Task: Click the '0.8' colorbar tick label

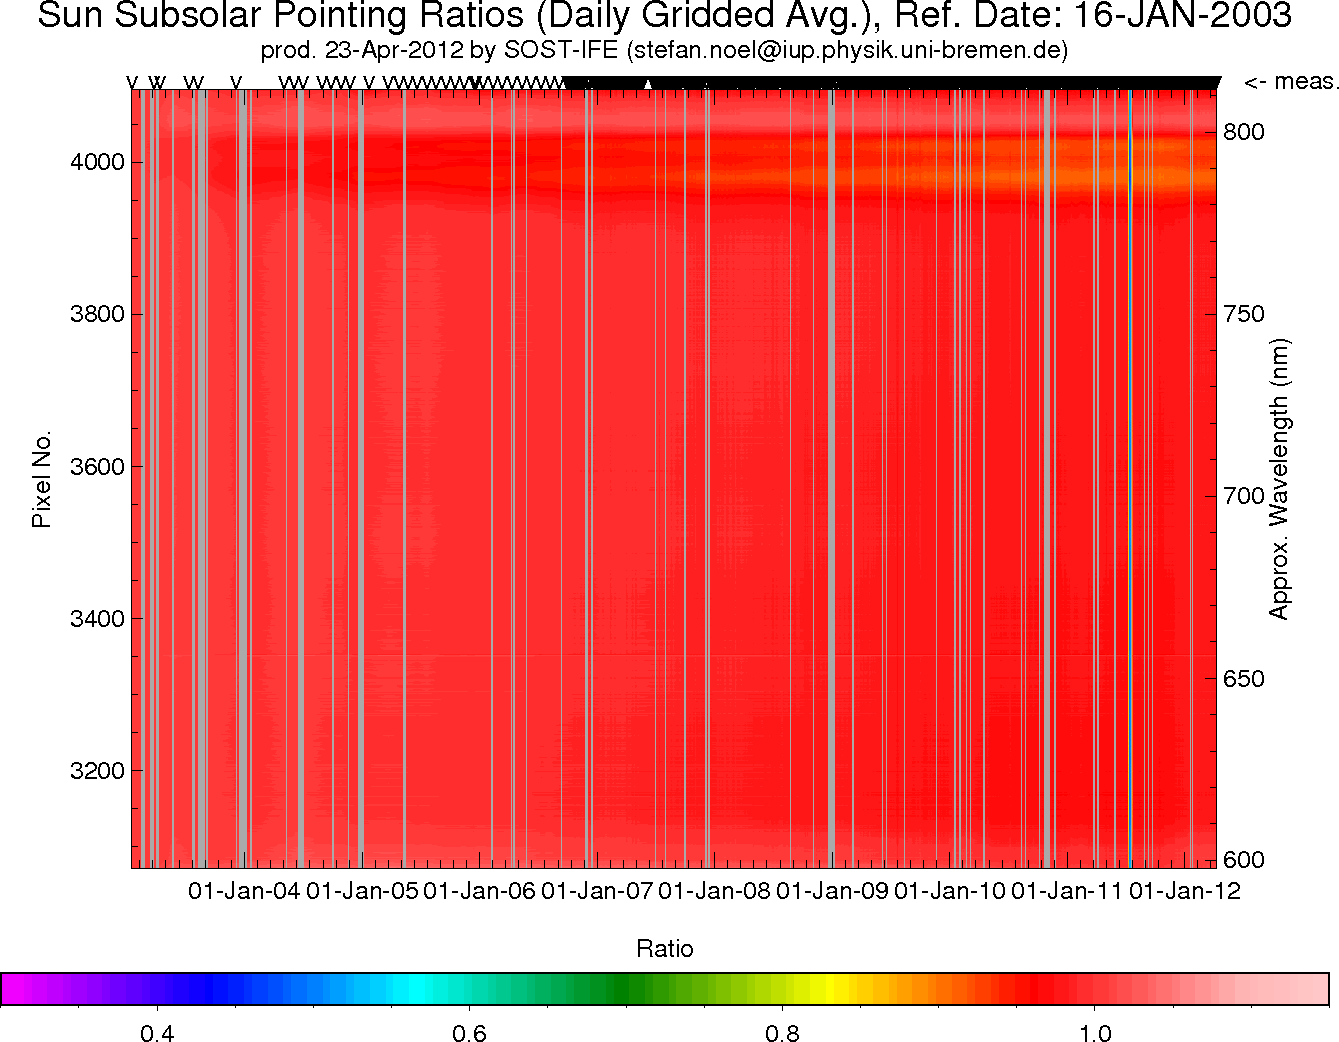Action: point(783,1033)
